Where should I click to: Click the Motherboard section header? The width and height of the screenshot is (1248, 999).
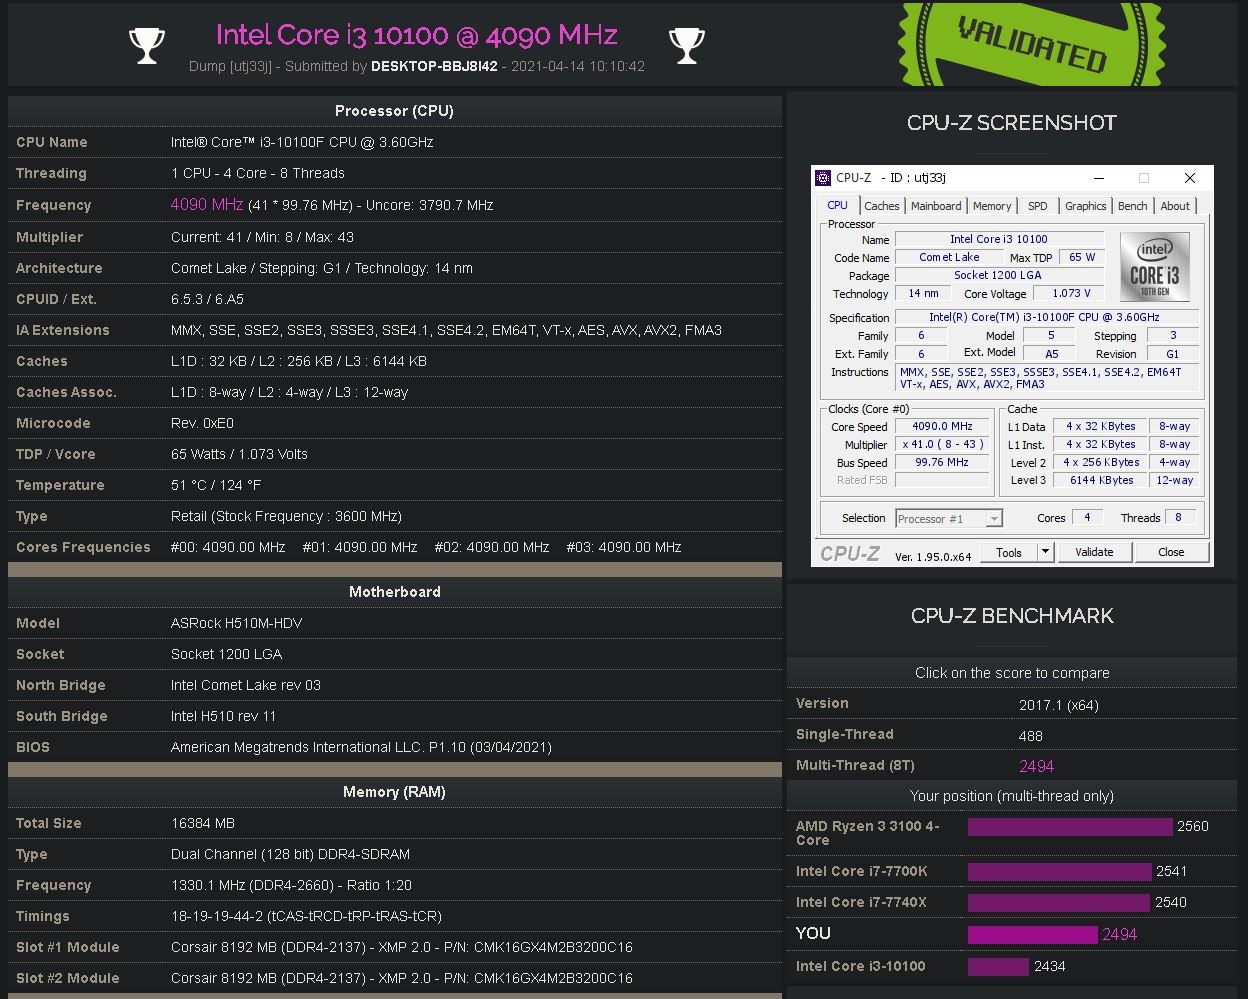(x=394, y=592)
